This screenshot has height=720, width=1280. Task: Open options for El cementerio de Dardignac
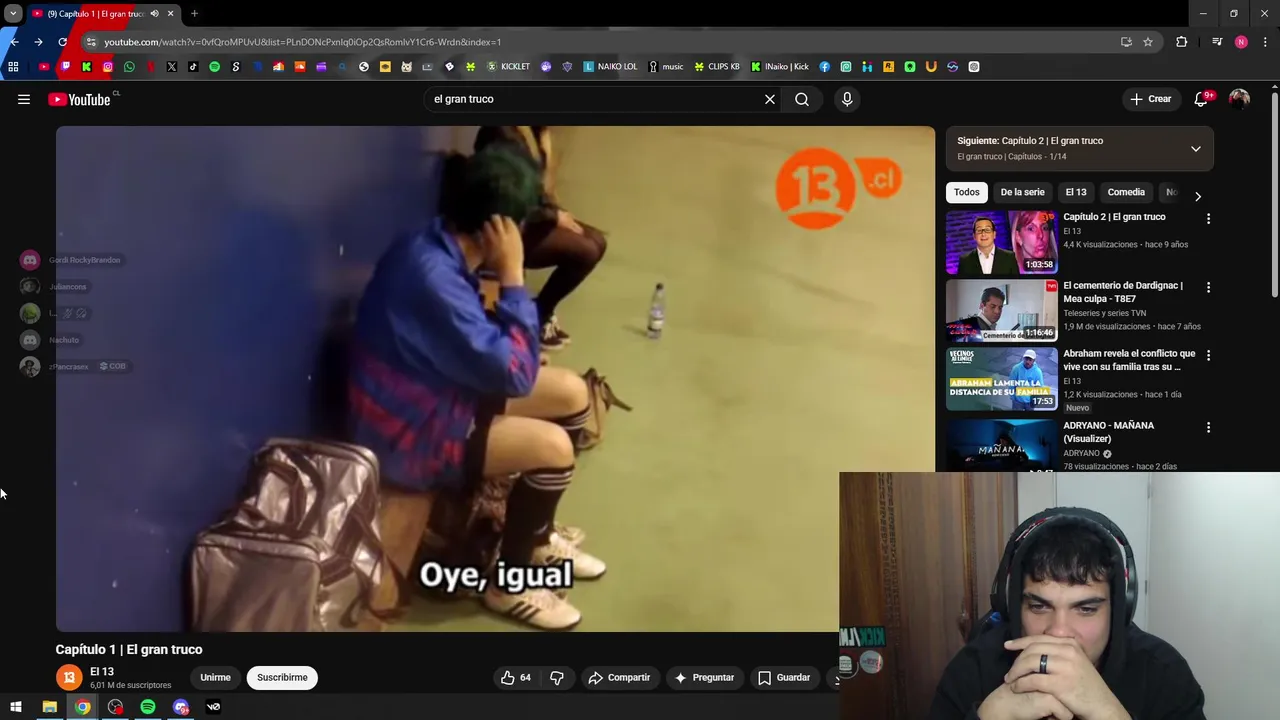pyautogui.click(x=1208, y=288)
